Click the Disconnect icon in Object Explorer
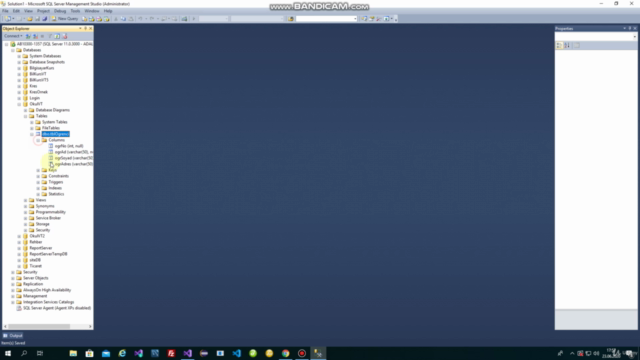 pos(36,36)
